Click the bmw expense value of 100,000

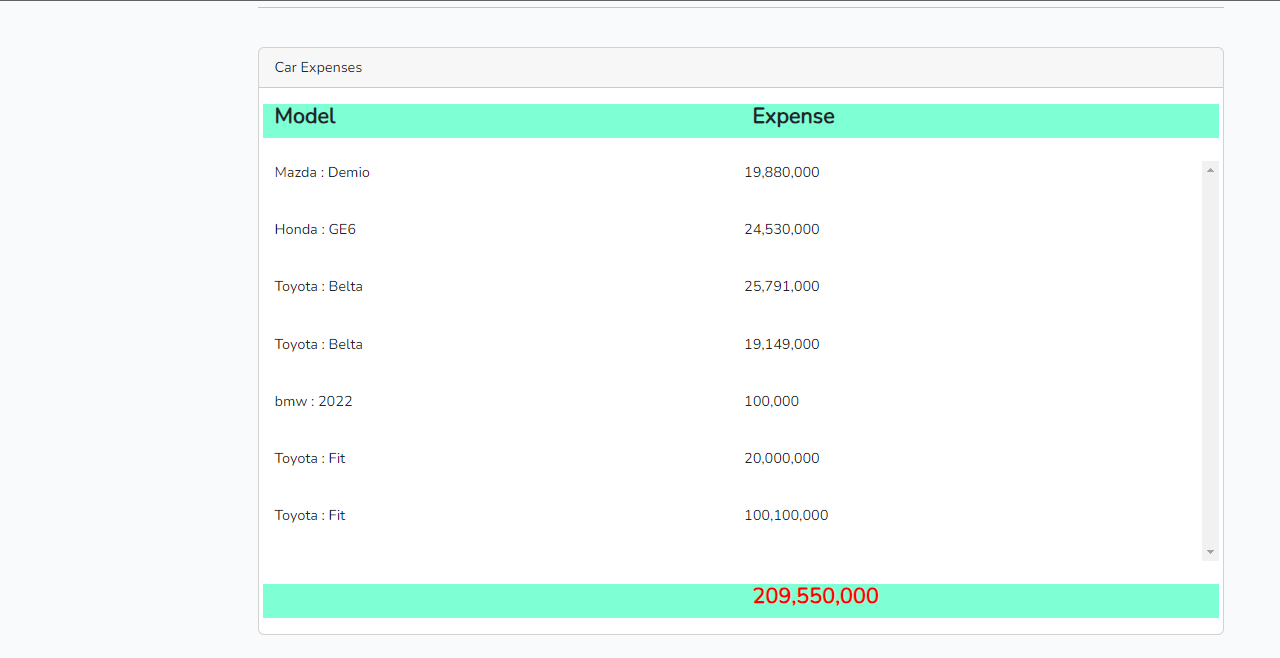pos(771,402)
